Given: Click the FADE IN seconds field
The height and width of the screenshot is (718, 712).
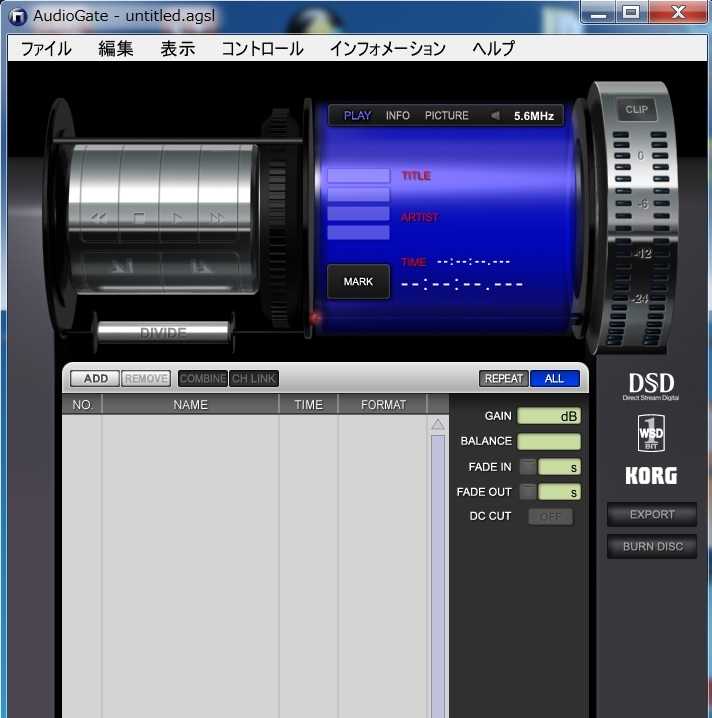Looking at the screenshot, I should [560, 467].
